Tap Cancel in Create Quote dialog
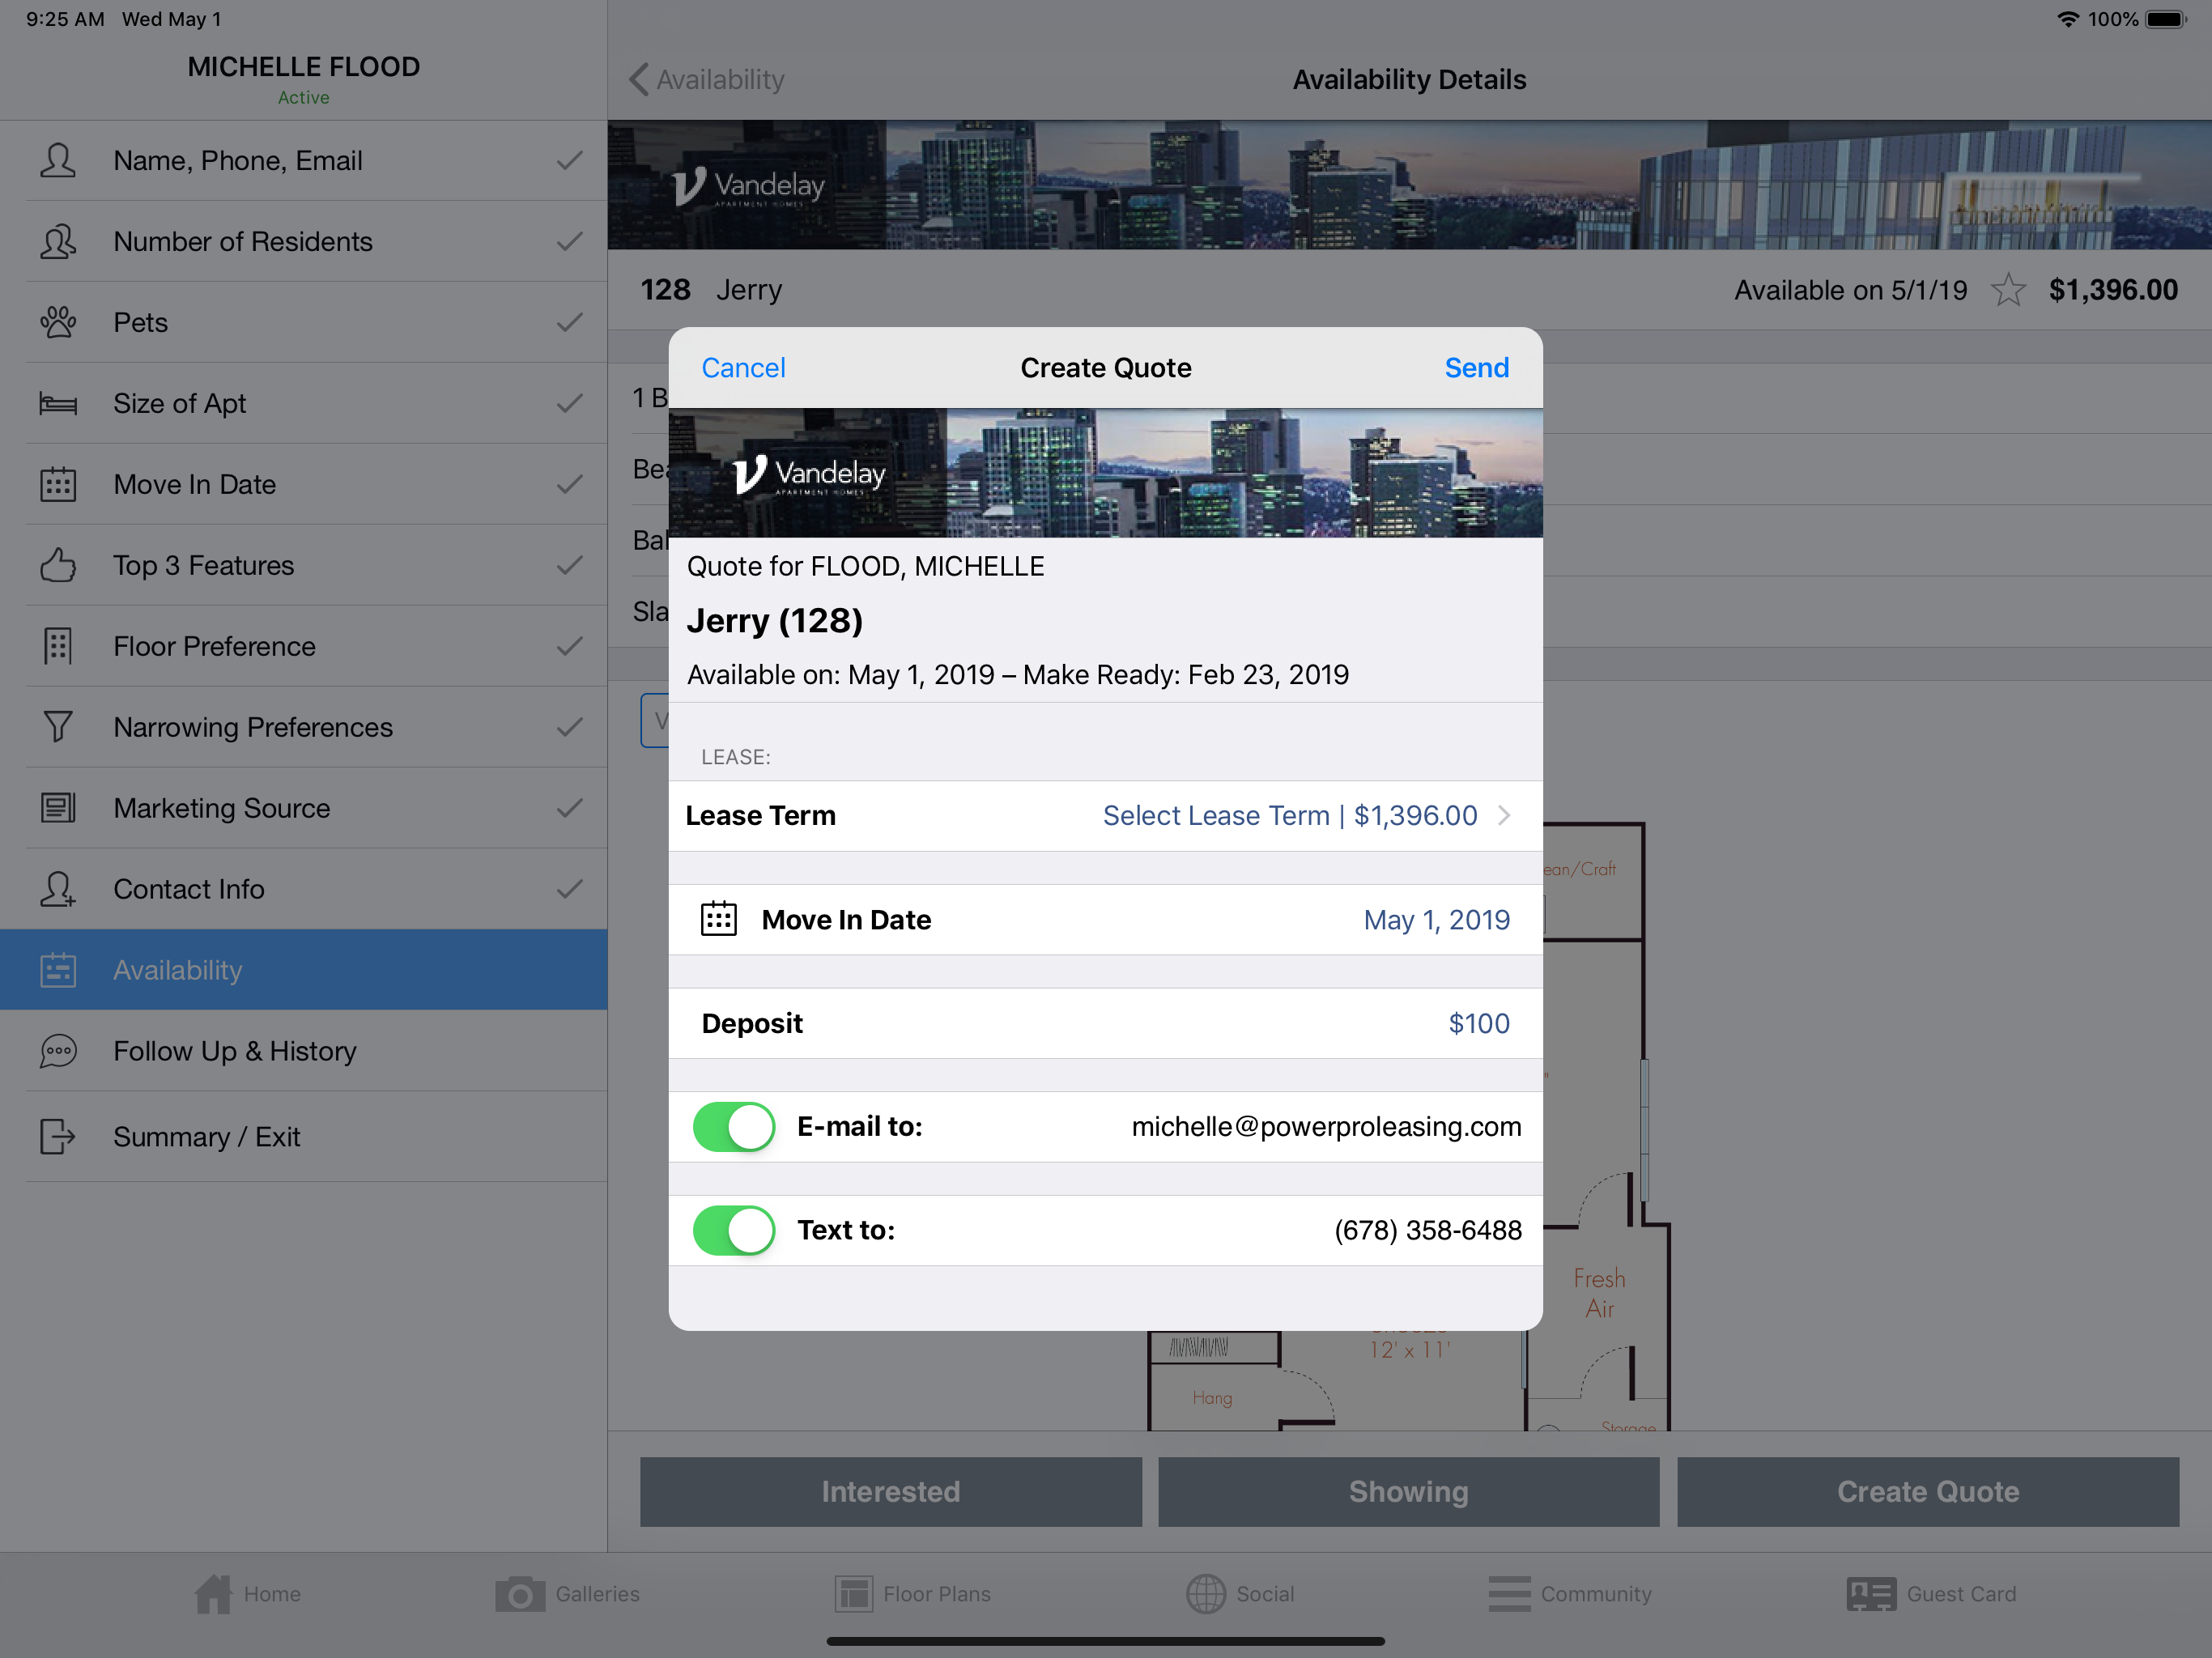 pyautogui.click(x=743, y=368)
